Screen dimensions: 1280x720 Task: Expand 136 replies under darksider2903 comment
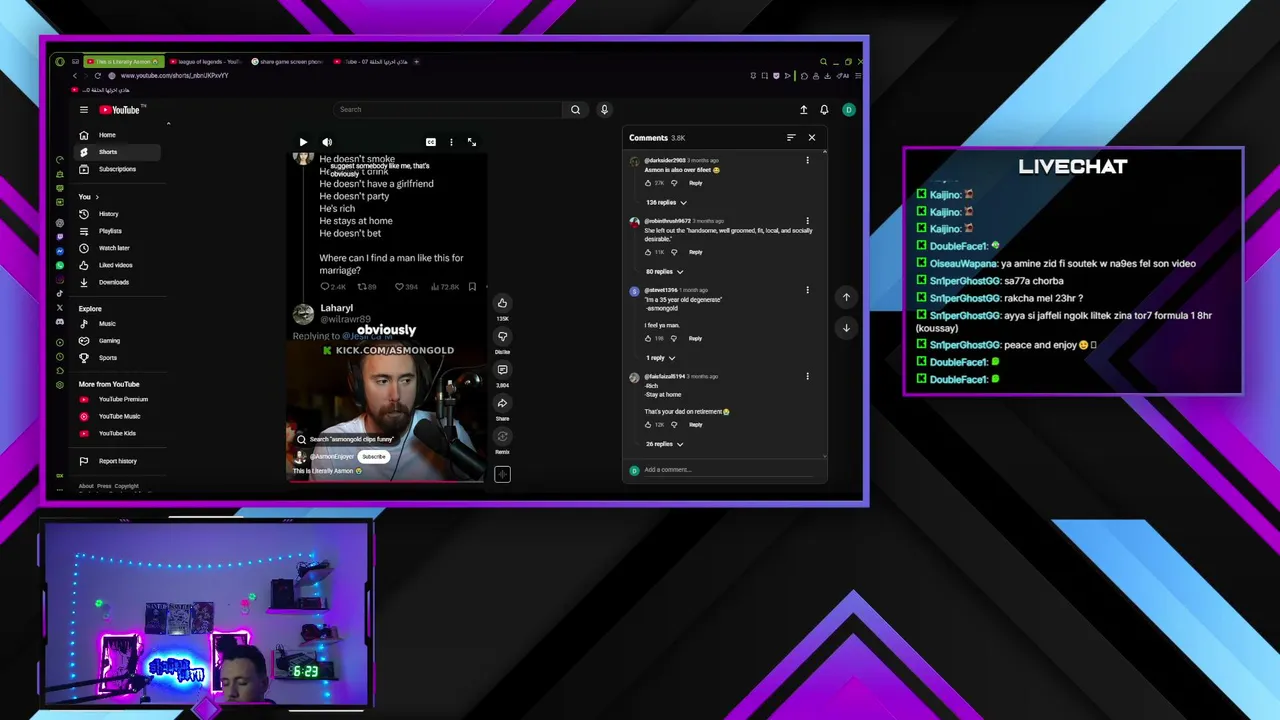coord(666,203)
